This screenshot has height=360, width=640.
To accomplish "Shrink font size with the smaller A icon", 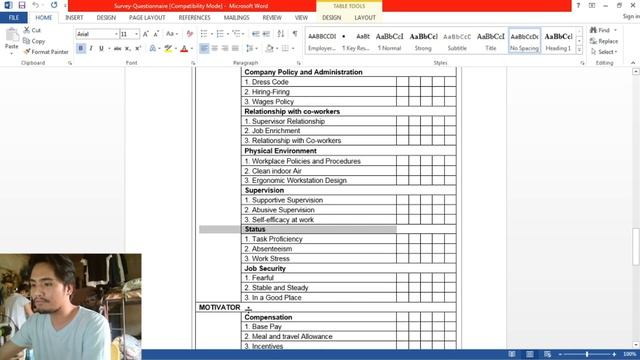I will click(156, 34).
